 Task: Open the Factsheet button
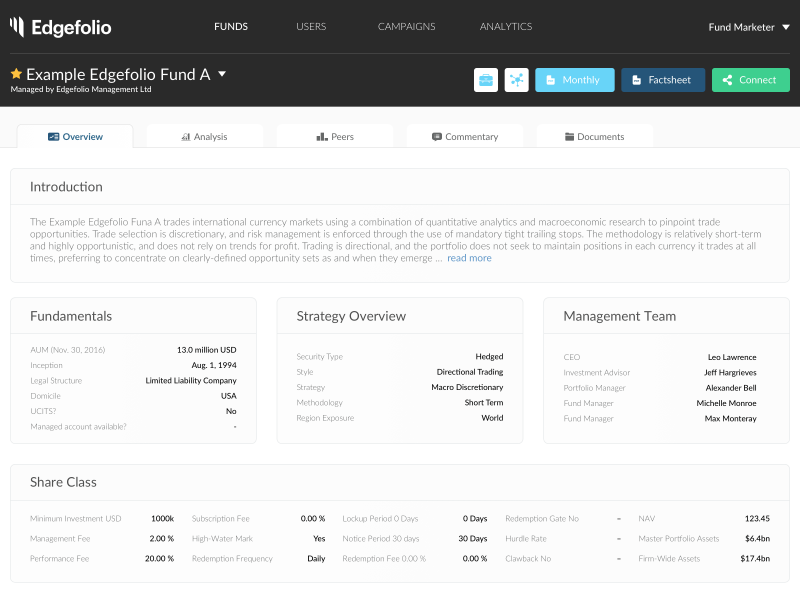663,80
